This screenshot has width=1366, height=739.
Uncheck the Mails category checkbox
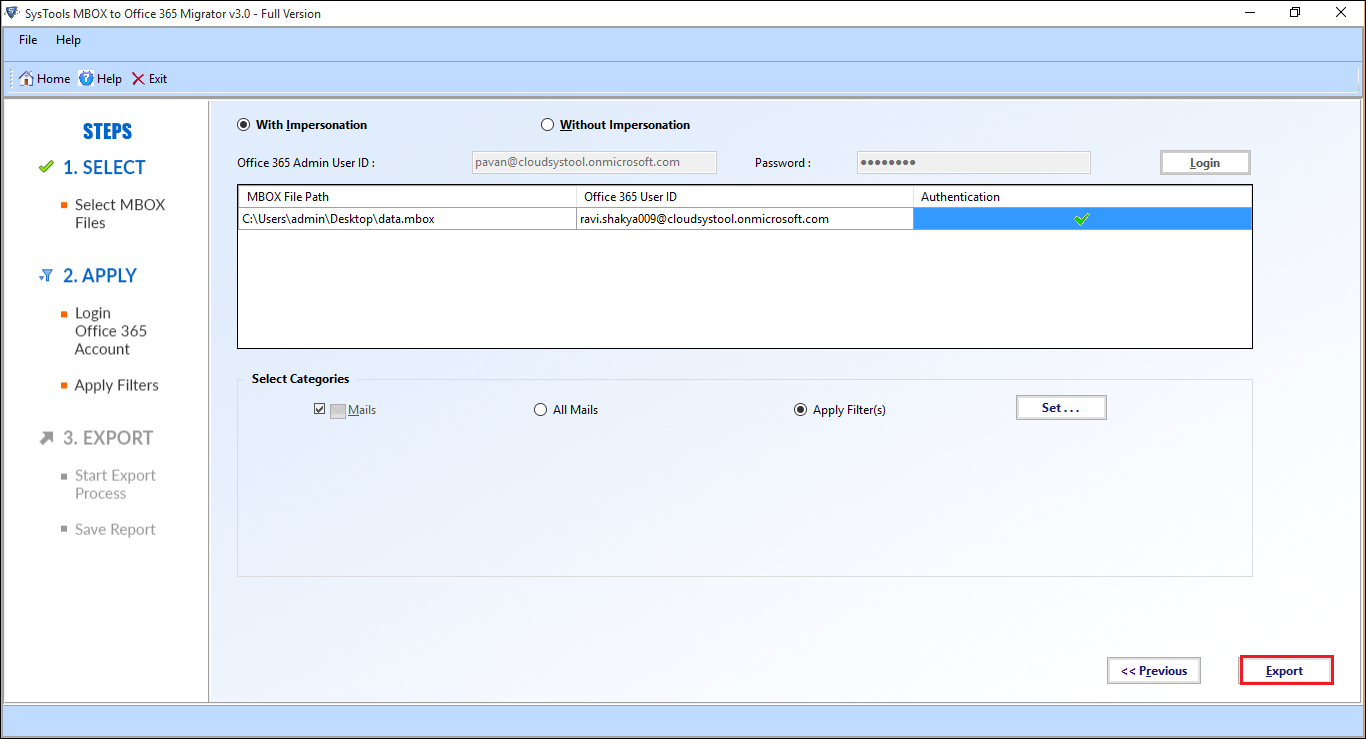click(x=320, y=409)
